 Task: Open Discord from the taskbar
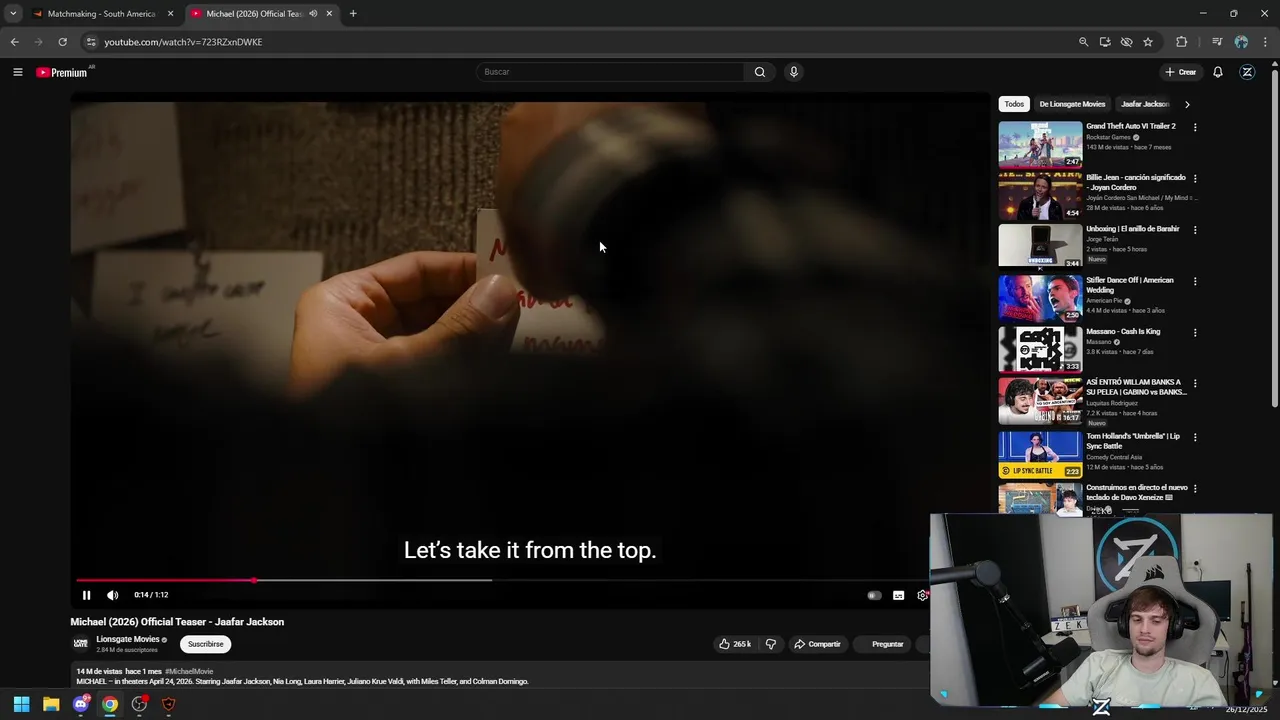tap(81, 704)
